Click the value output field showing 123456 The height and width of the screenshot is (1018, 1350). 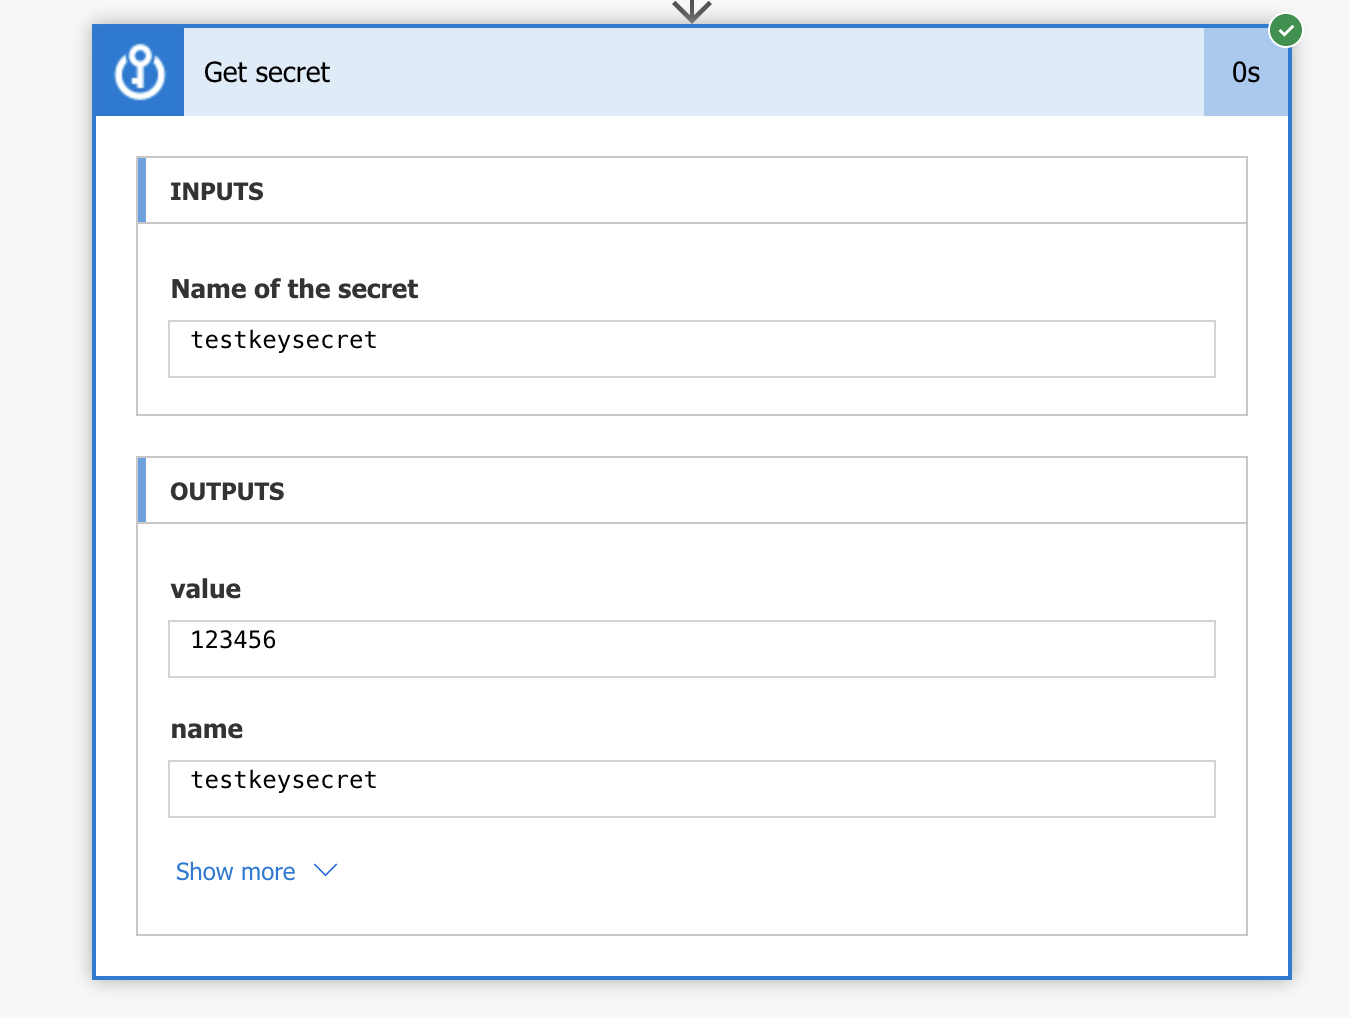pos(692,649)
